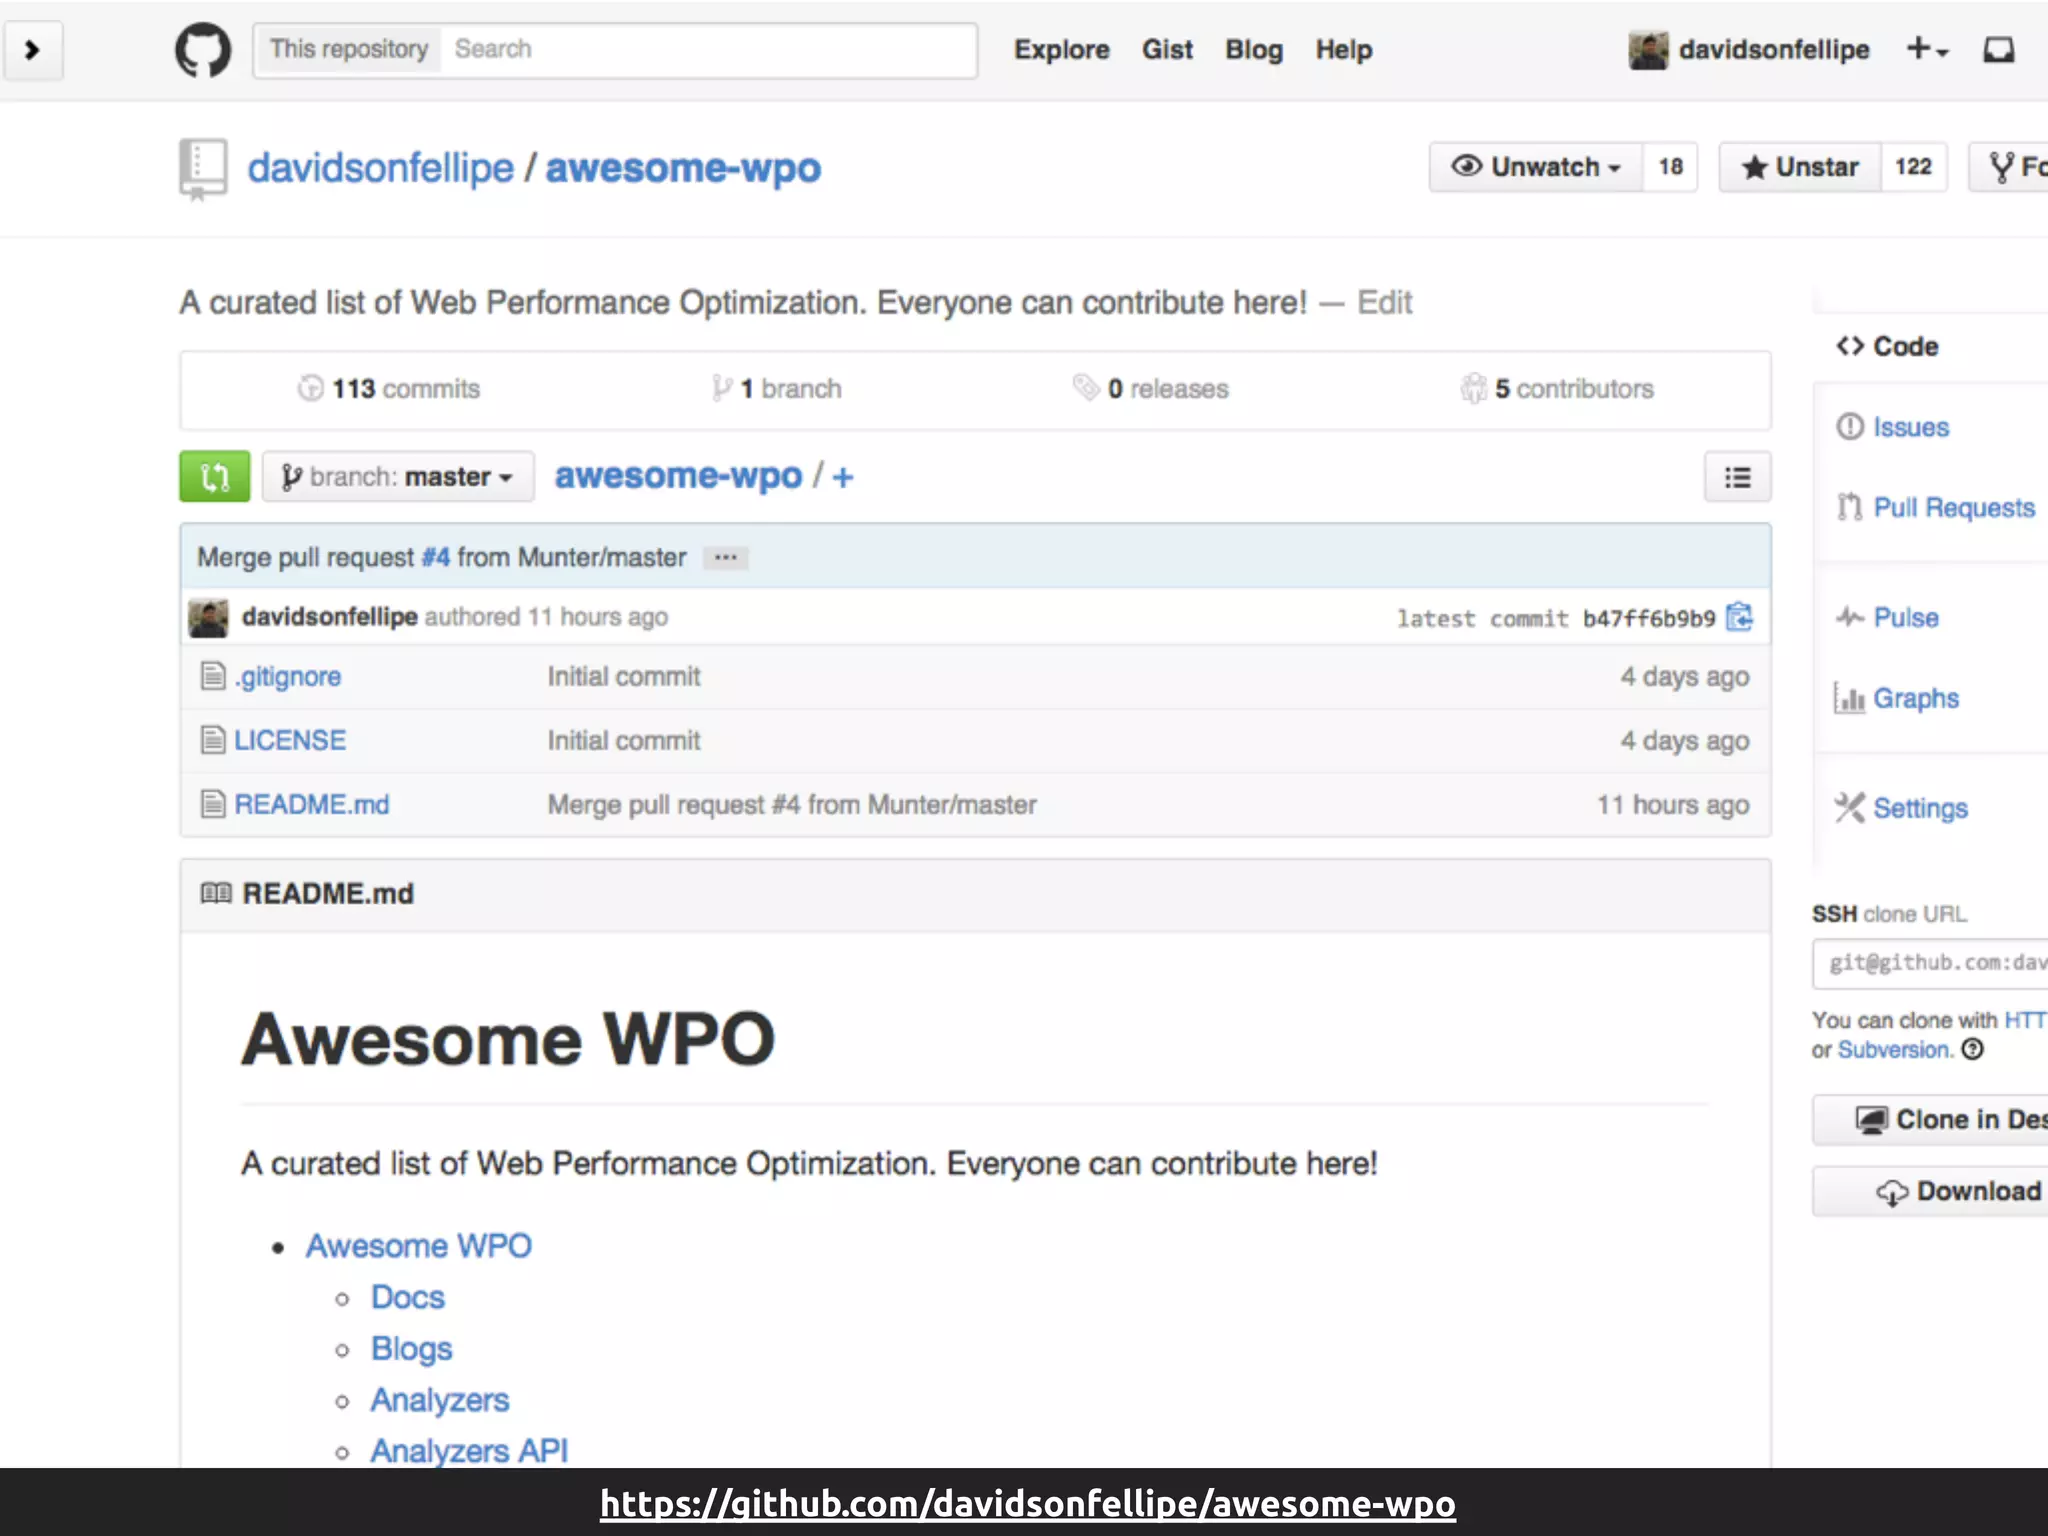Open the notifications inbox icon in header
The width and height of the screenshot is (2048, 1536).
tap(1998, 50)
